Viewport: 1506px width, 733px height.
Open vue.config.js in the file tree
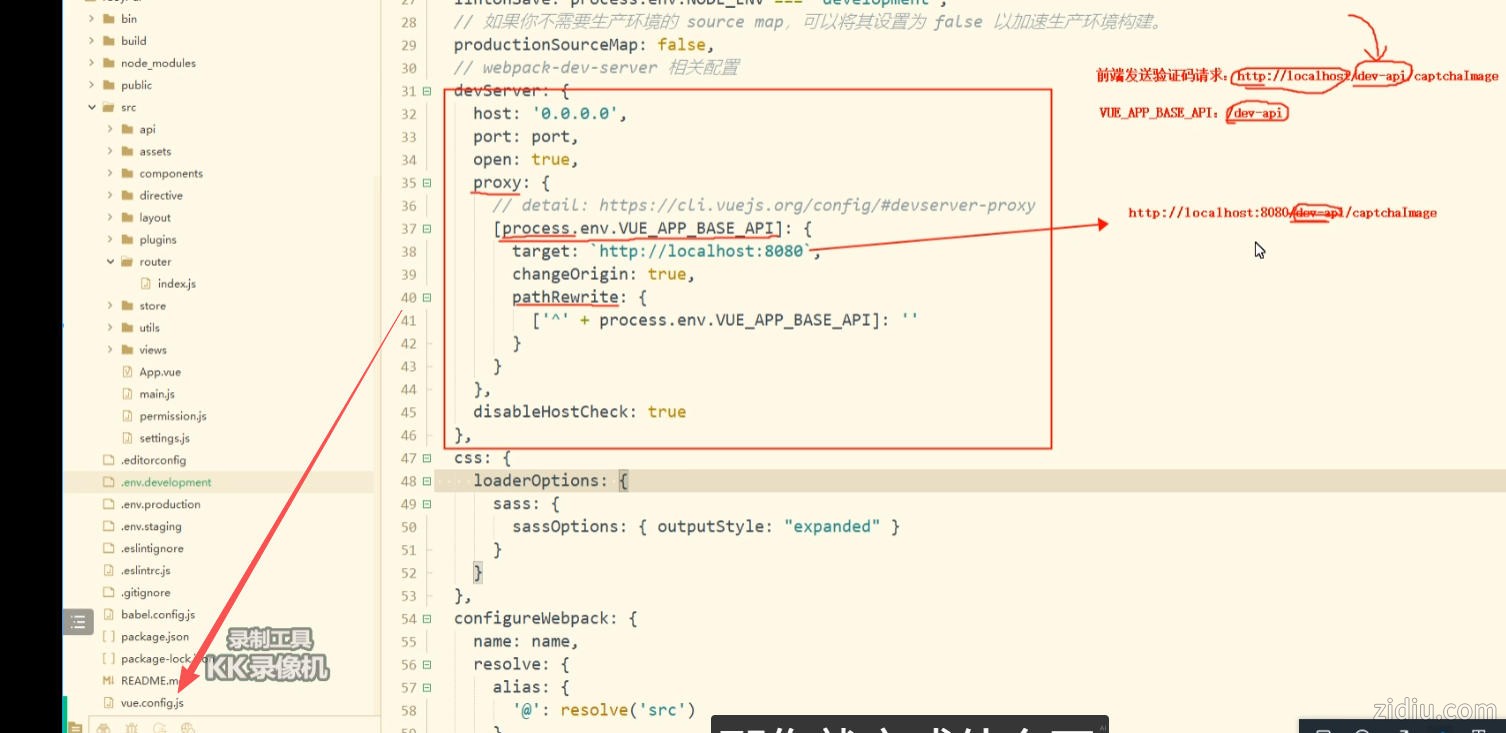(x=152, y=703)
